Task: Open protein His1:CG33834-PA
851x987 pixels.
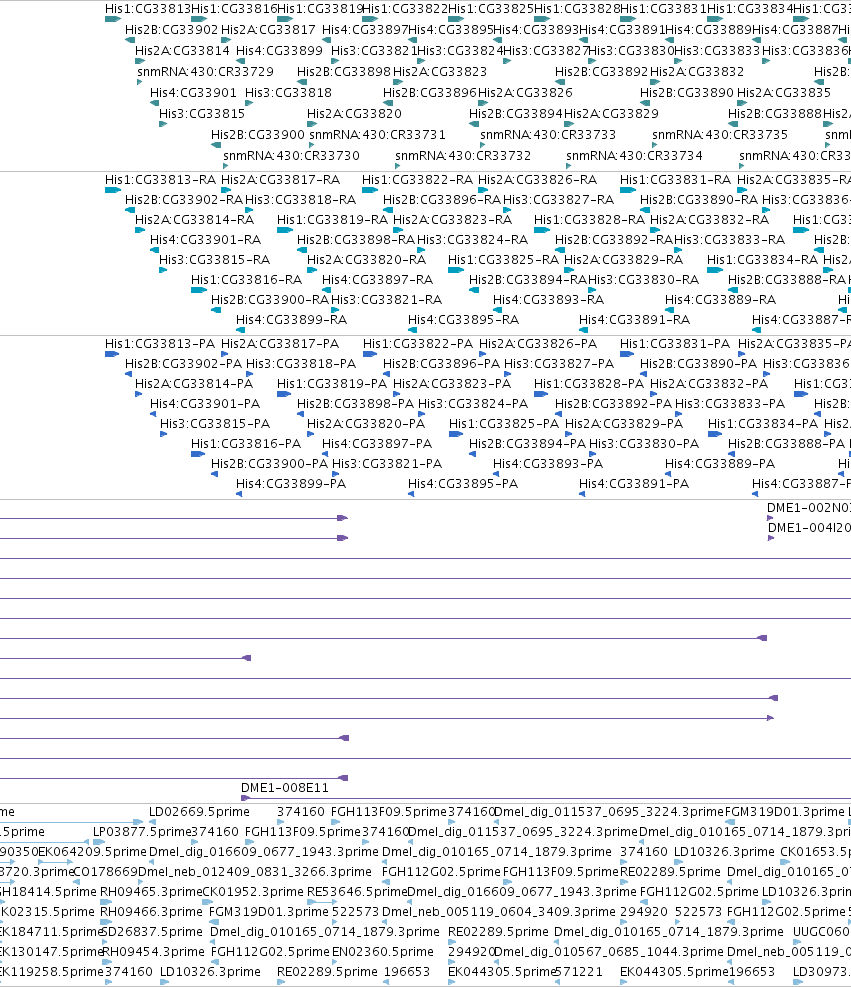Action: [x=763, y=424]
